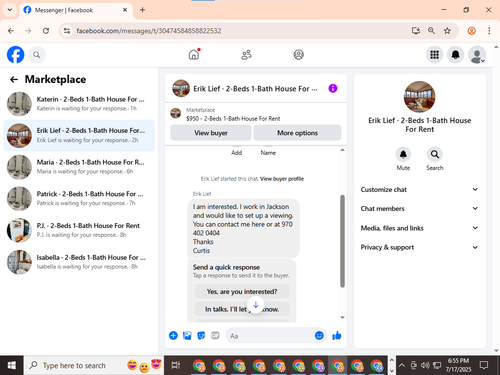Send 'Yes, are you interested?' quick response
The width and height of the screenshot is (500, 375).
tap(242, 291)
